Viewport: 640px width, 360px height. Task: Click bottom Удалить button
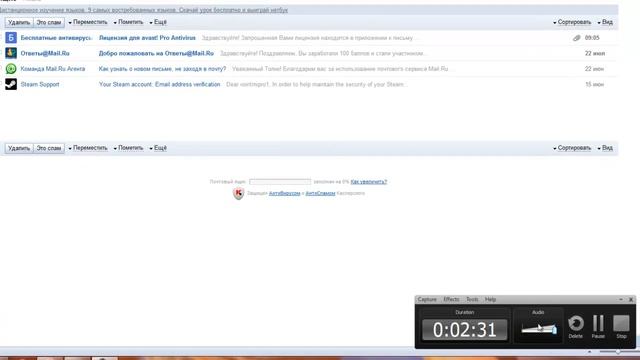coord(19,148)
